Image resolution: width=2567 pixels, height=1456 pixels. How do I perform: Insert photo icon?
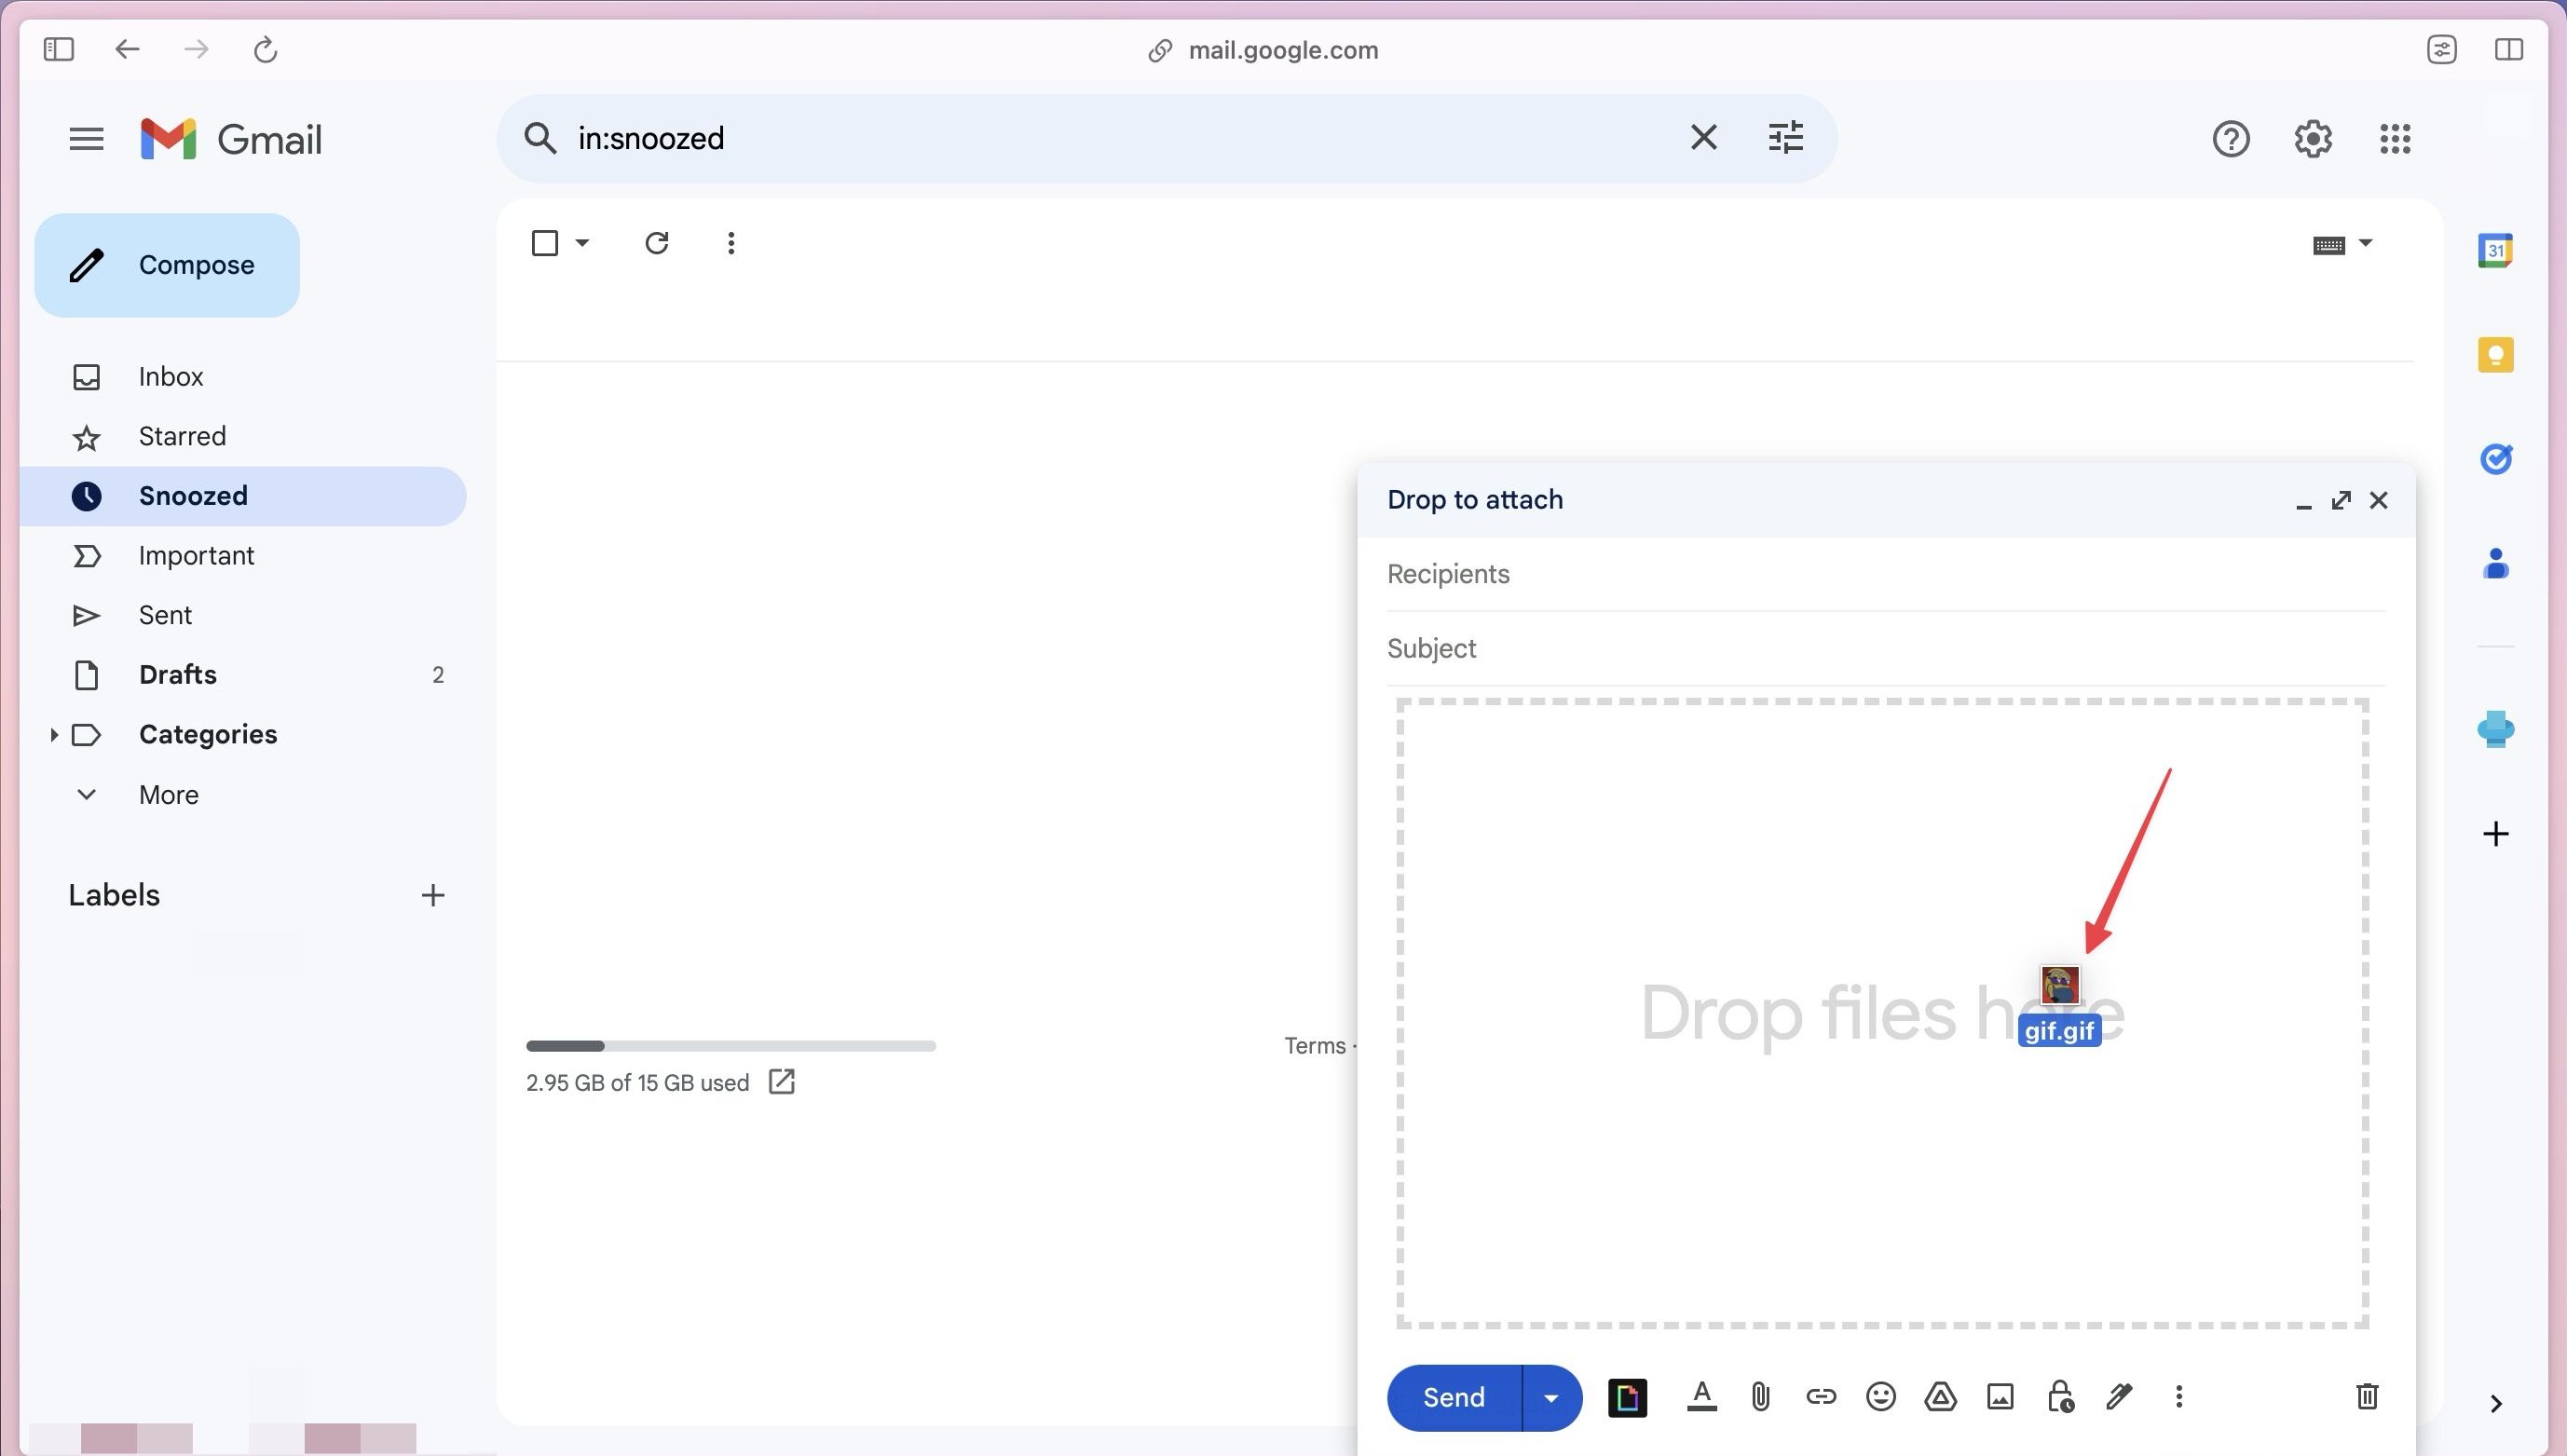pyautogui.click(x=1999, y=1397)
